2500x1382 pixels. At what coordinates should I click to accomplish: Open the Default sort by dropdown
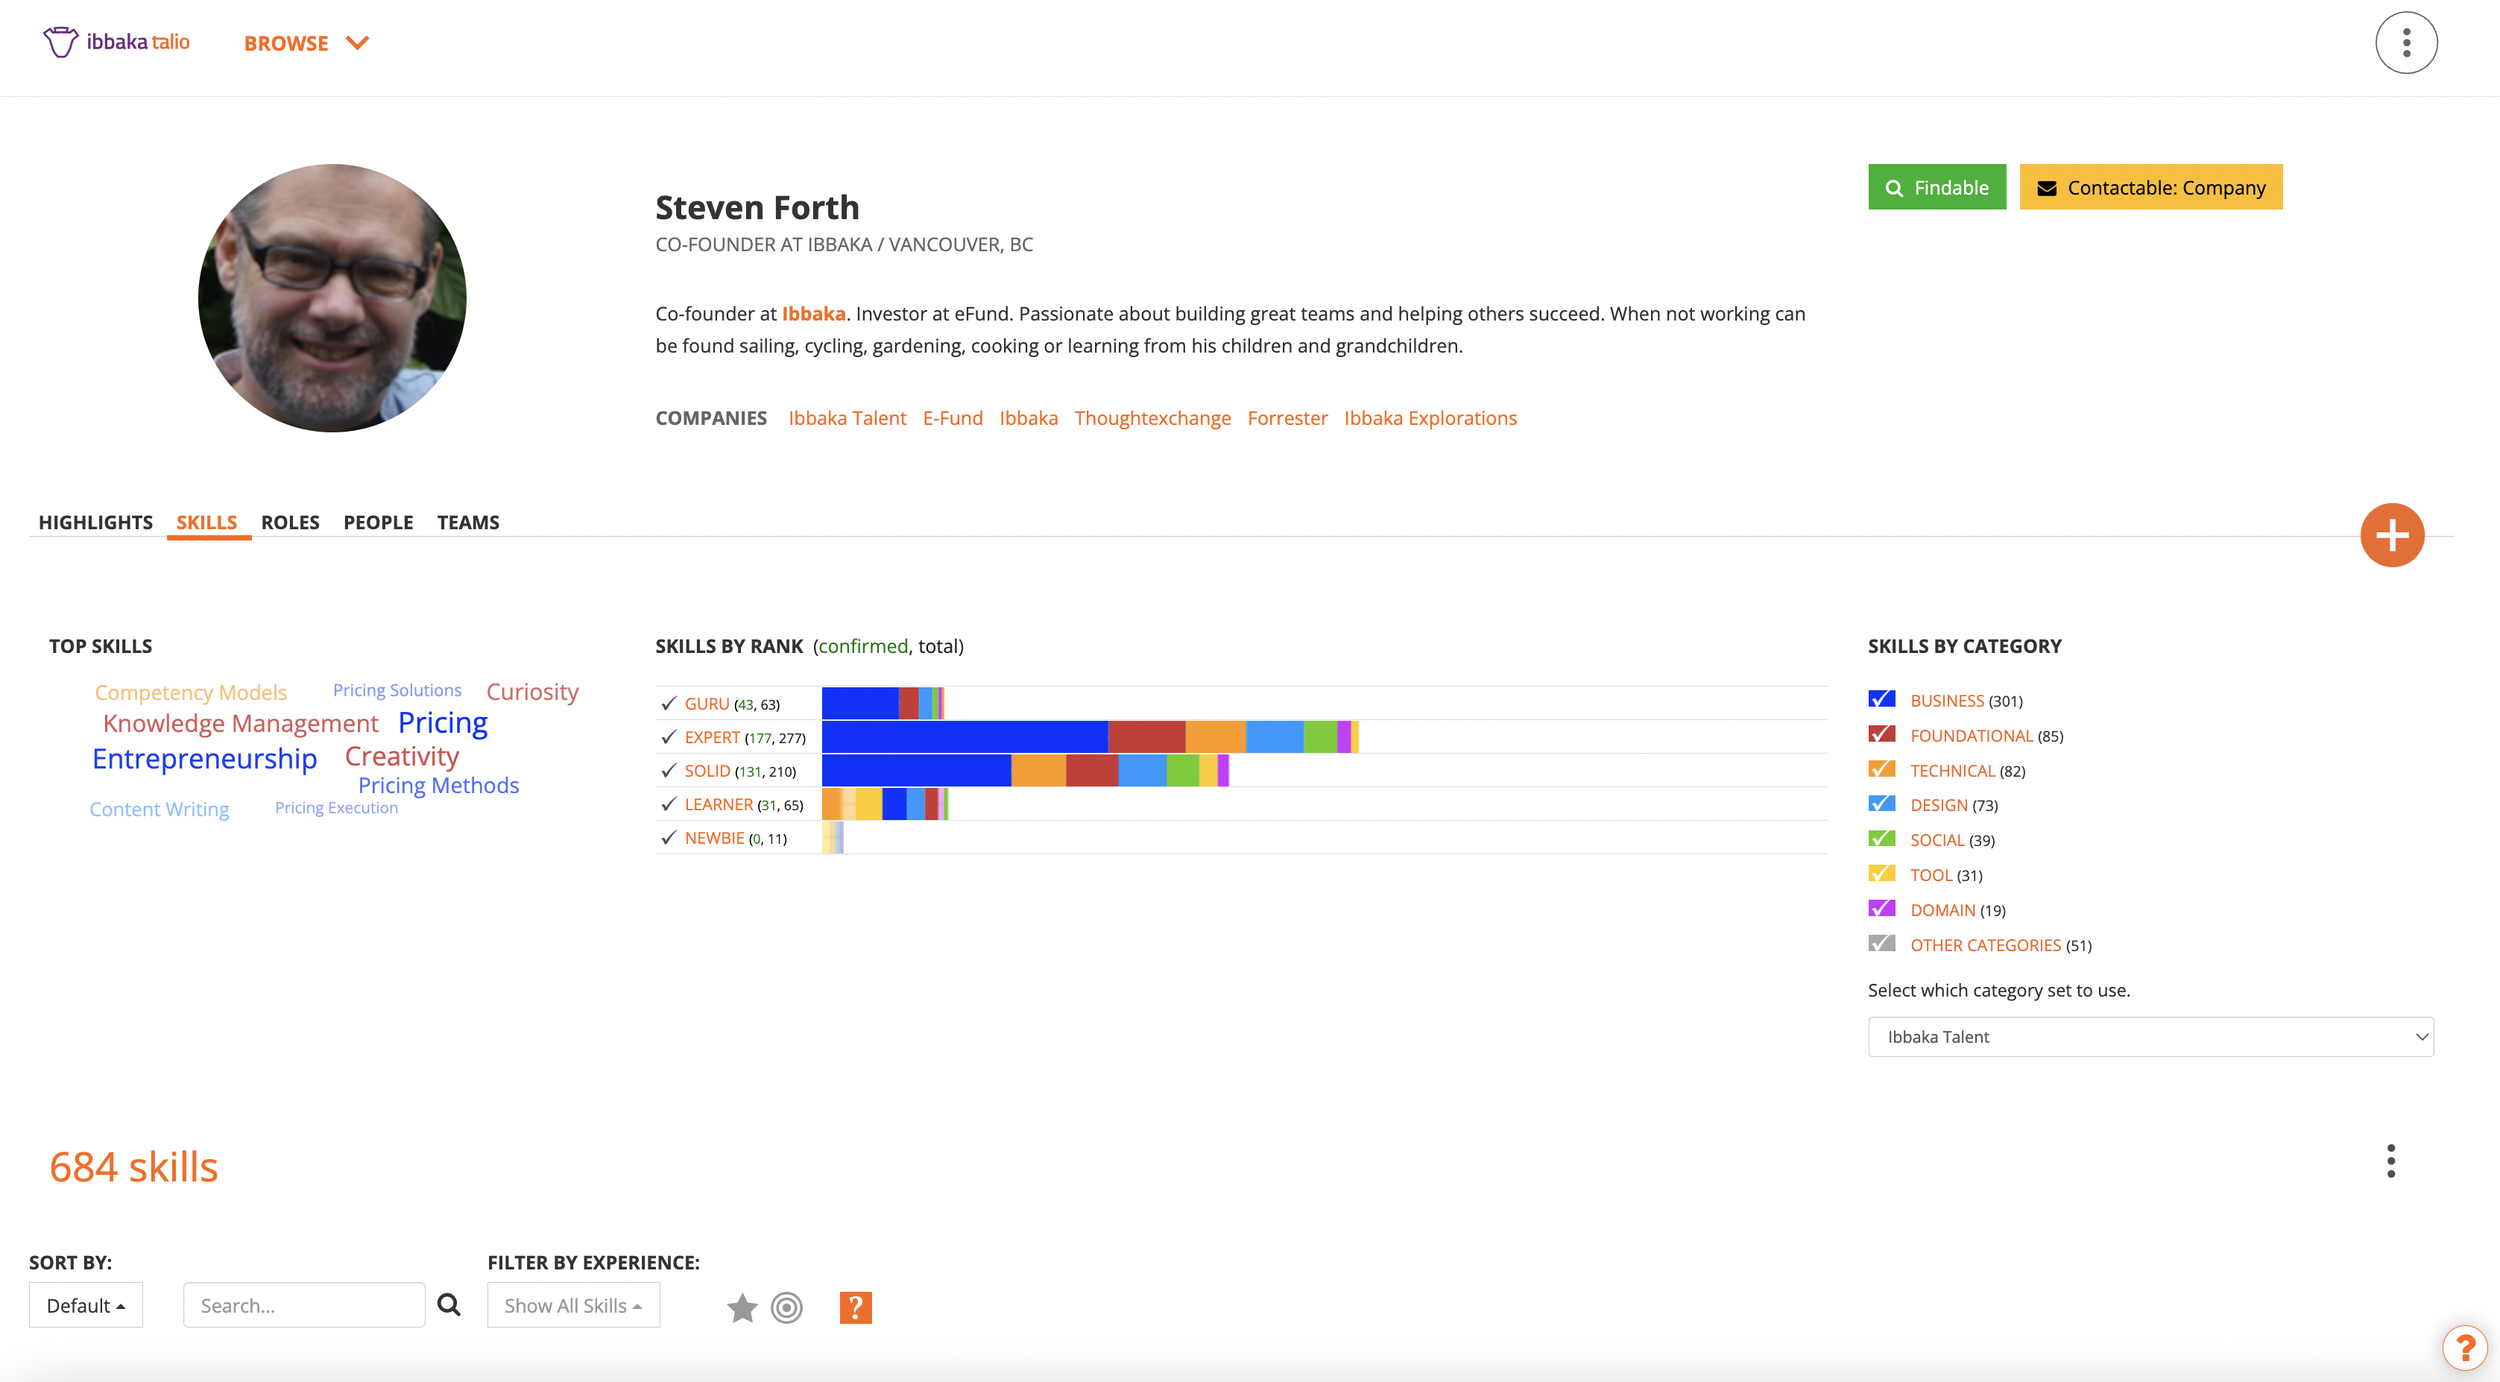(x=86, y=1305)
